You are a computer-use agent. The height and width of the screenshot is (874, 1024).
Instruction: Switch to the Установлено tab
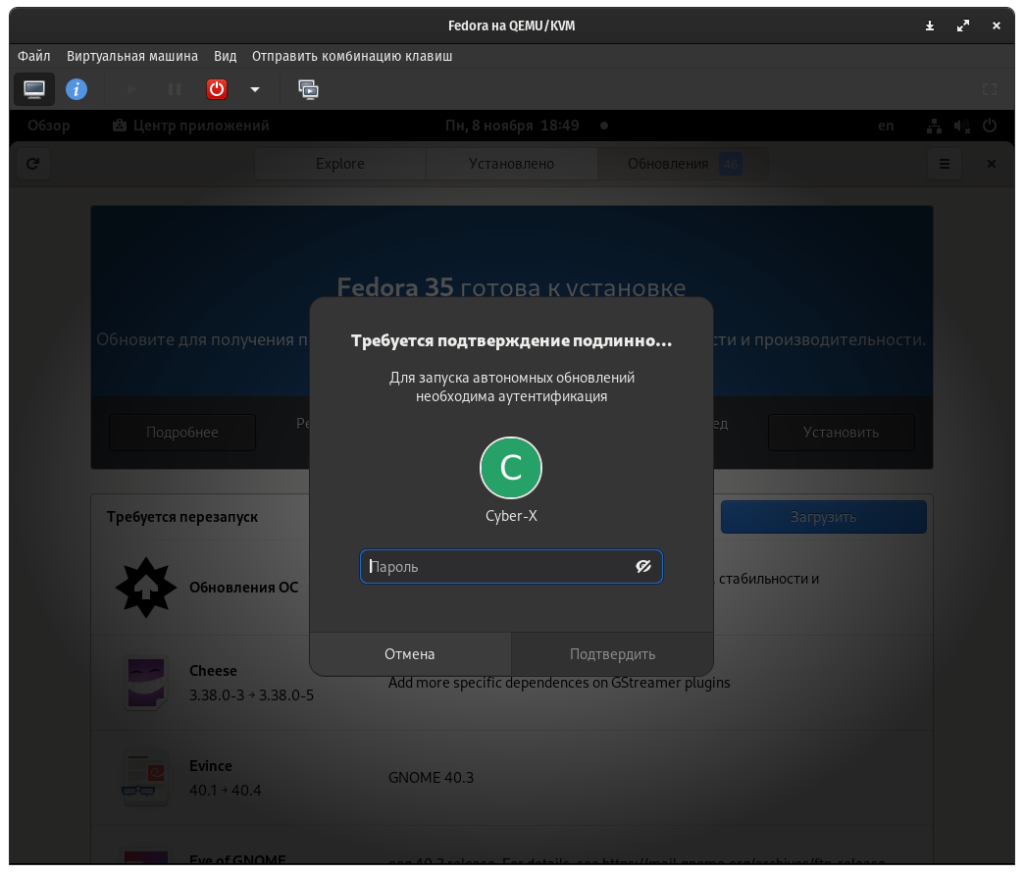pyautogui.click(x=511, y=164)
